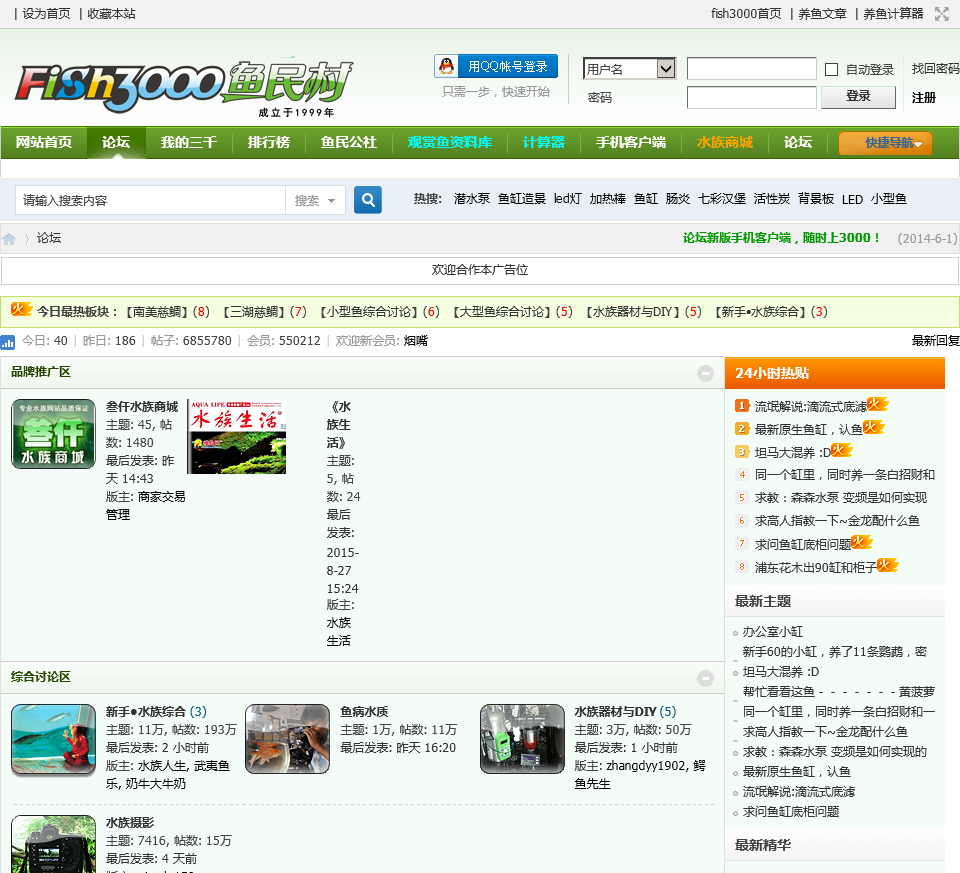Open new member 烟嘴 profile
This screenshot has width=960, height=873.
[416, 340]
